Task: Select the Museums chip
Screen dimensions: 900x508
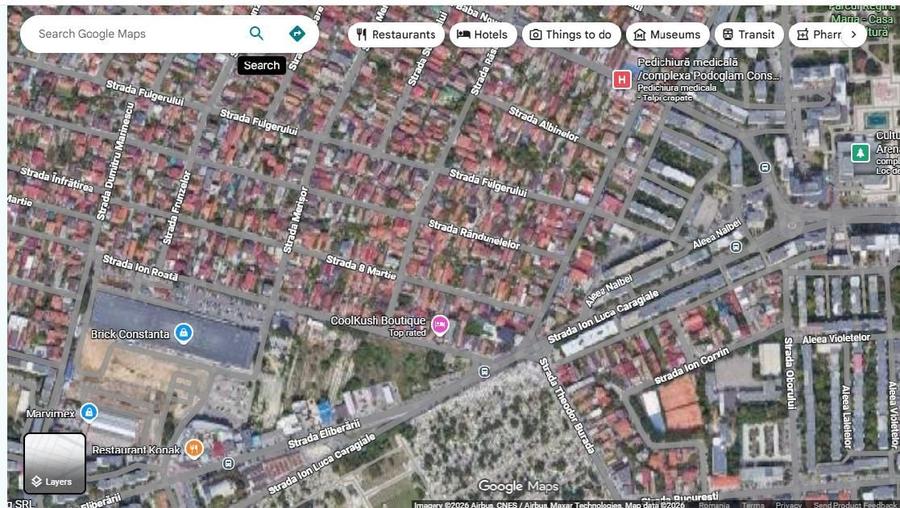Action: click(668, 34)
